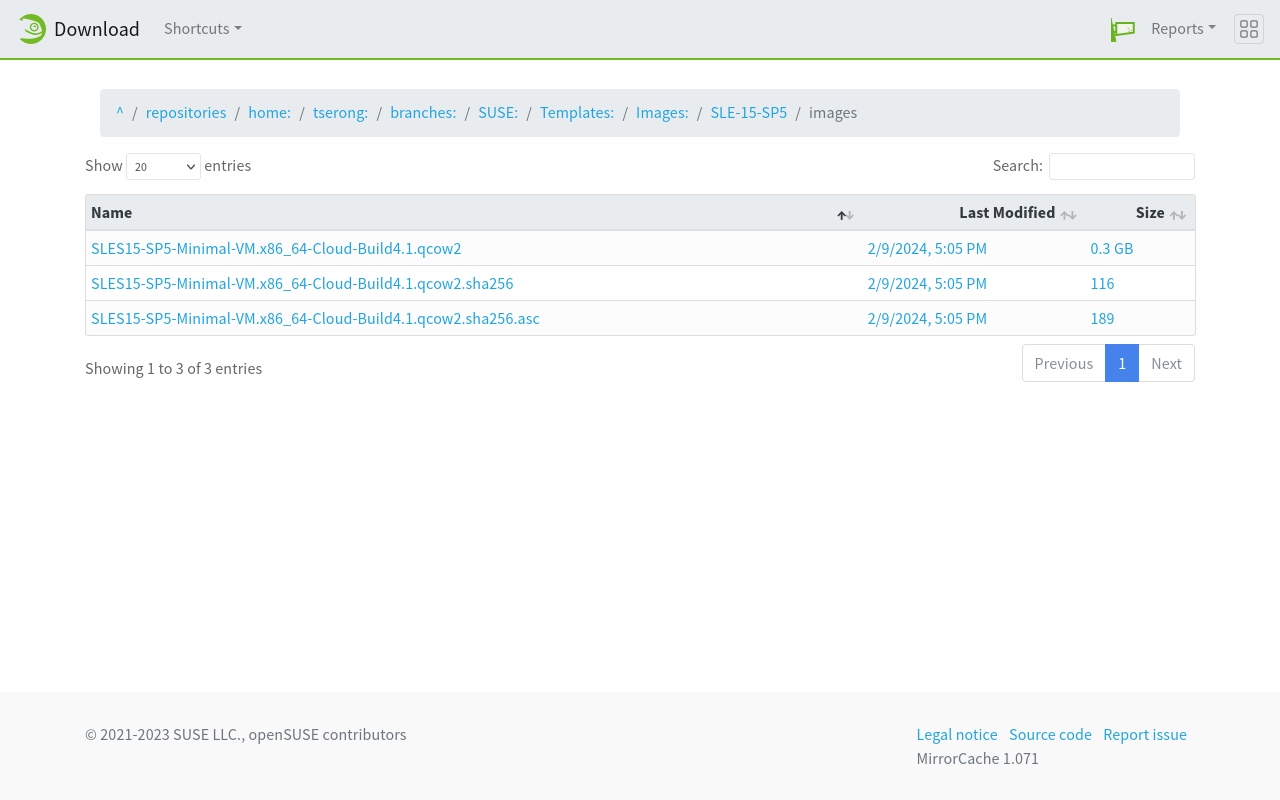Open SLES15-SP5-Minimal-VM qcow2 file link
The width and height of the screenshot is (1280, 800).
pos(276,248)
